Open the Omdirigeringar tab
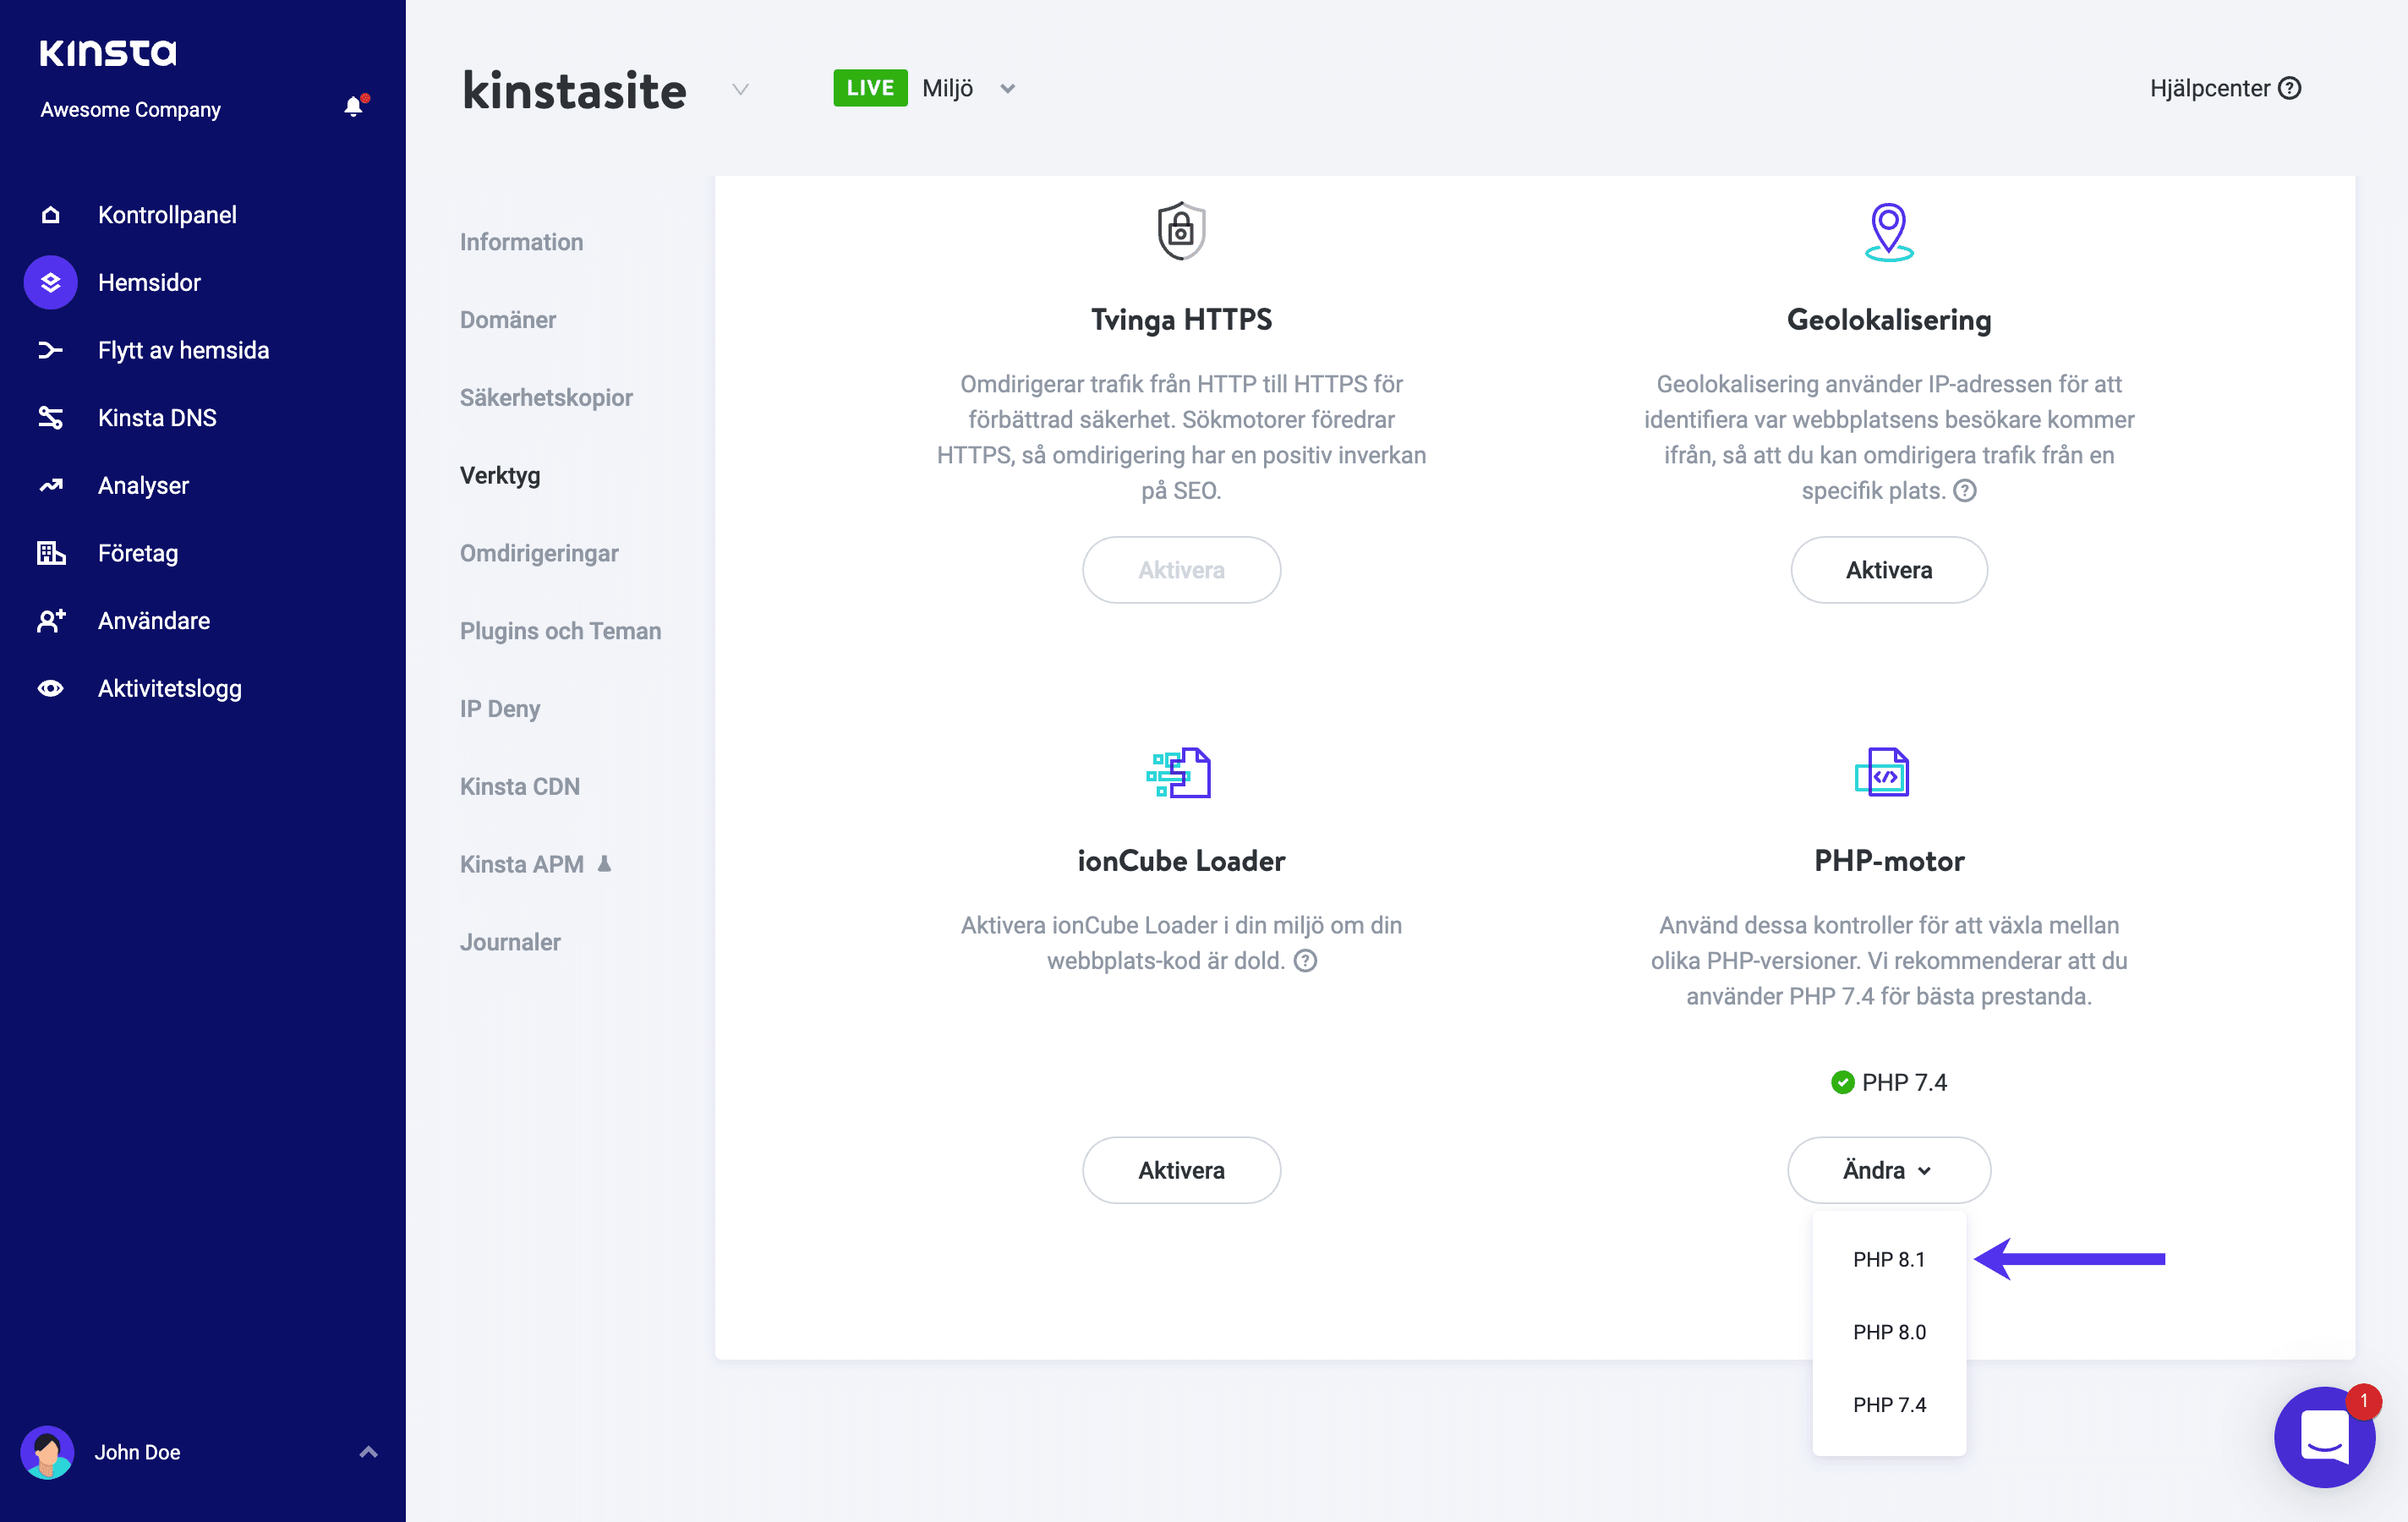The width and height of the screenshot is (2408, 1522). pos(538,553)
